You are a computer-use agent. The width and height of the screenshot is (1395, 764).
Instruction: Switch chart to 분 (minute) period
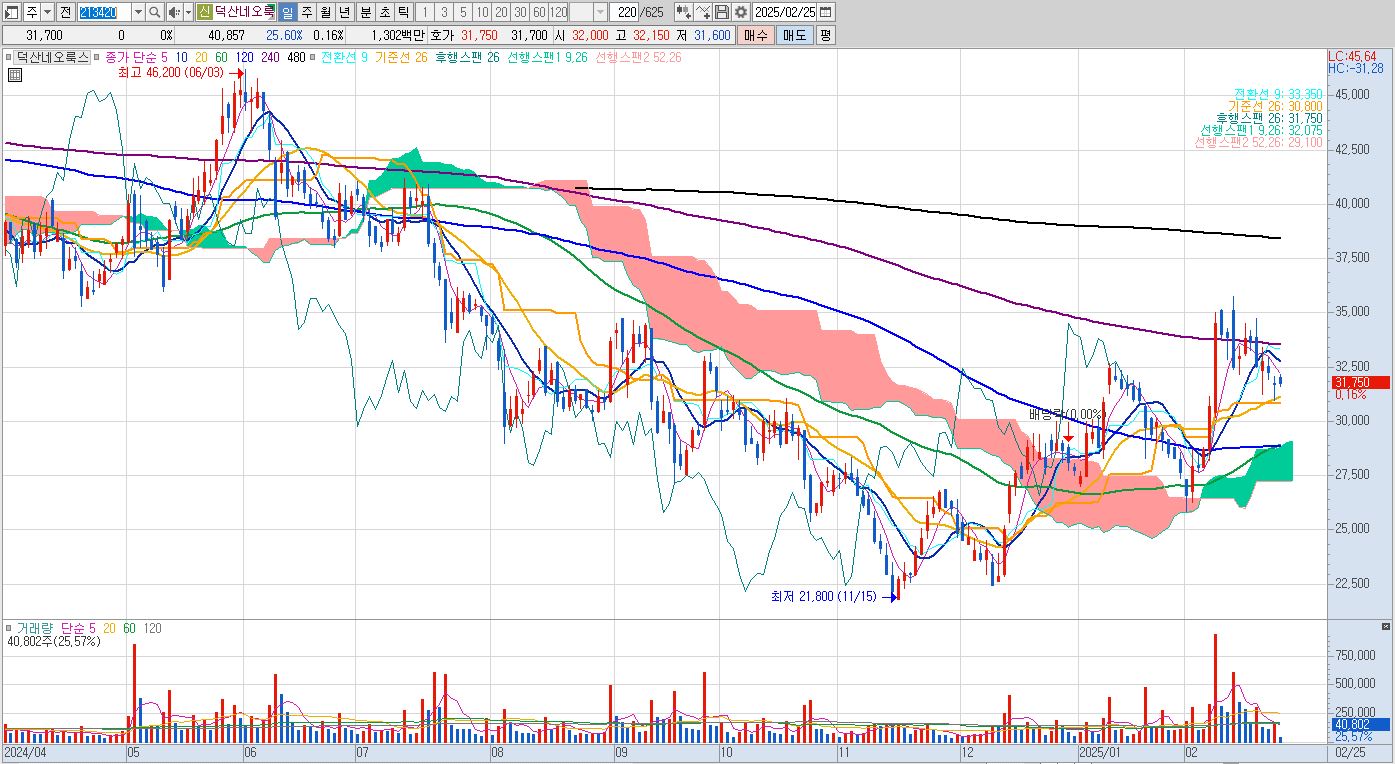click(365, 12)
